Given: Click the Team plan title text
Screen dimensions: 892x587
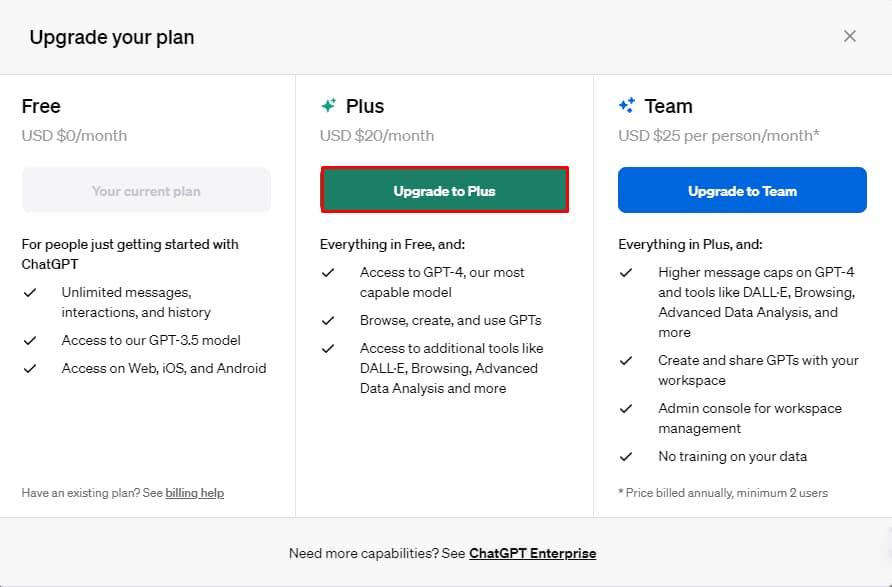Looking at the screenshot, I should point(669,106).
